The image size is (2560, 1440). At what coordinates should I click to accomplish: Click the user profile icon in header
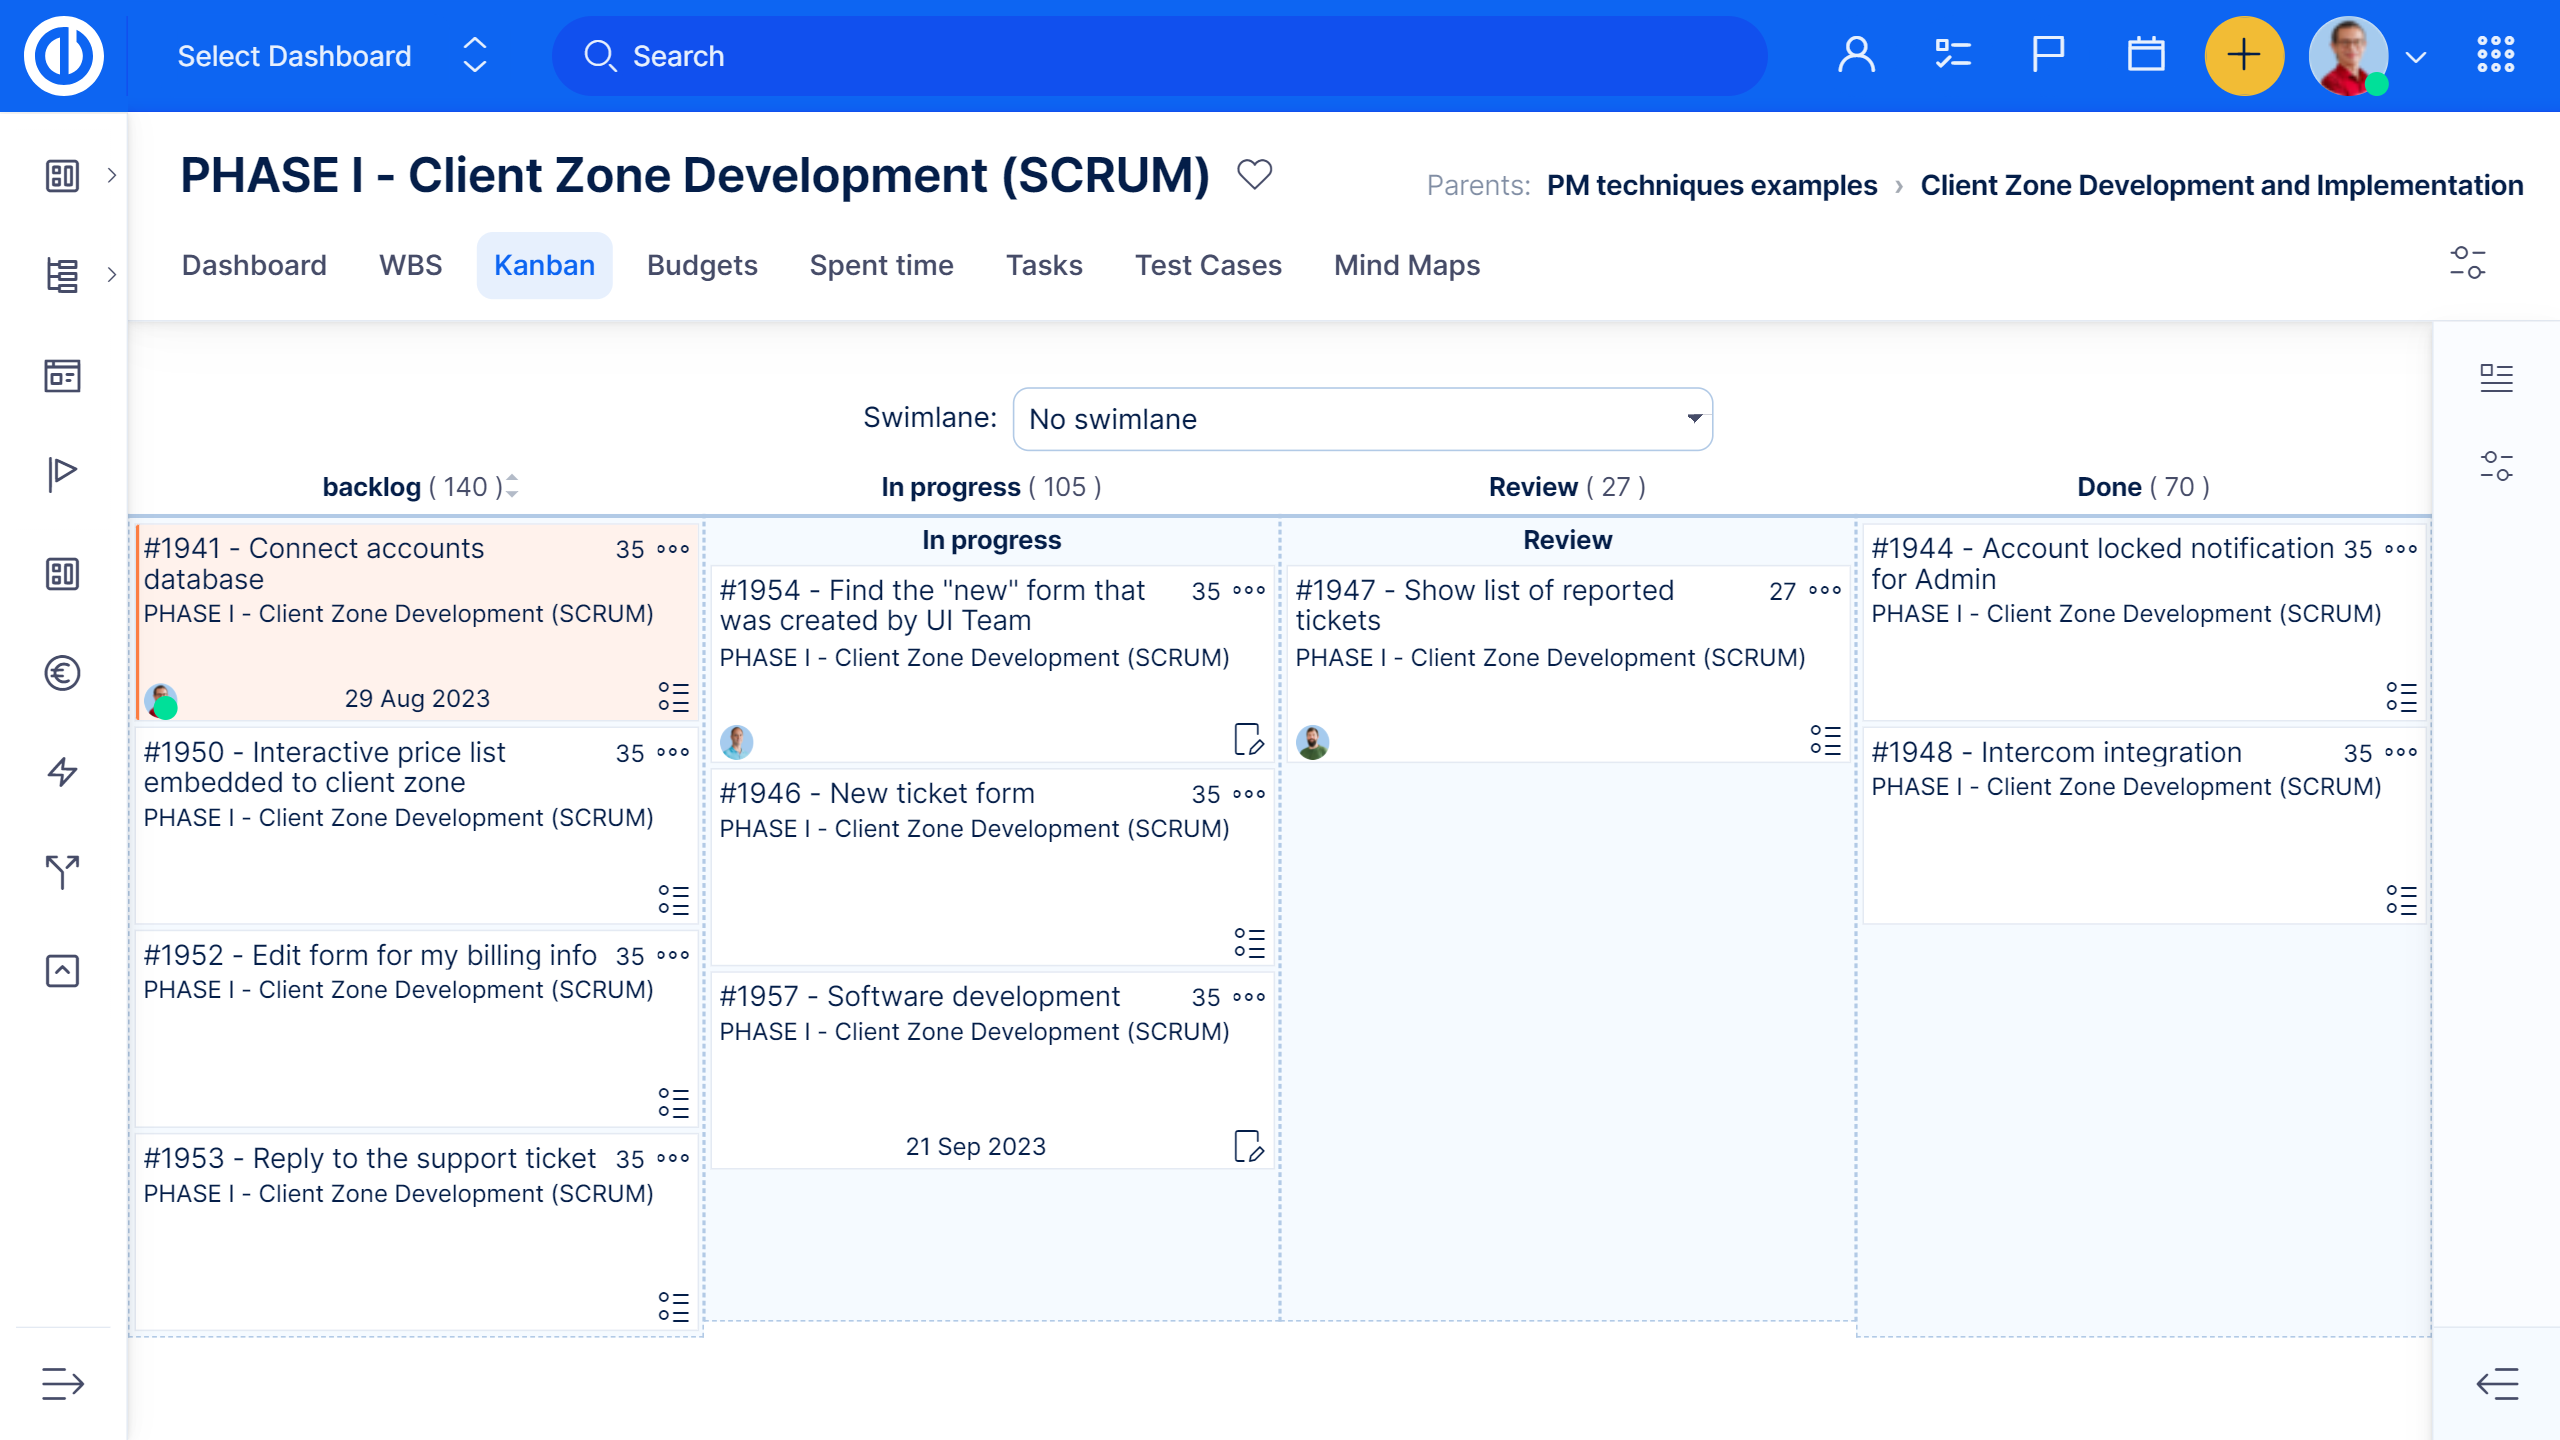[x=1856, y=56]
